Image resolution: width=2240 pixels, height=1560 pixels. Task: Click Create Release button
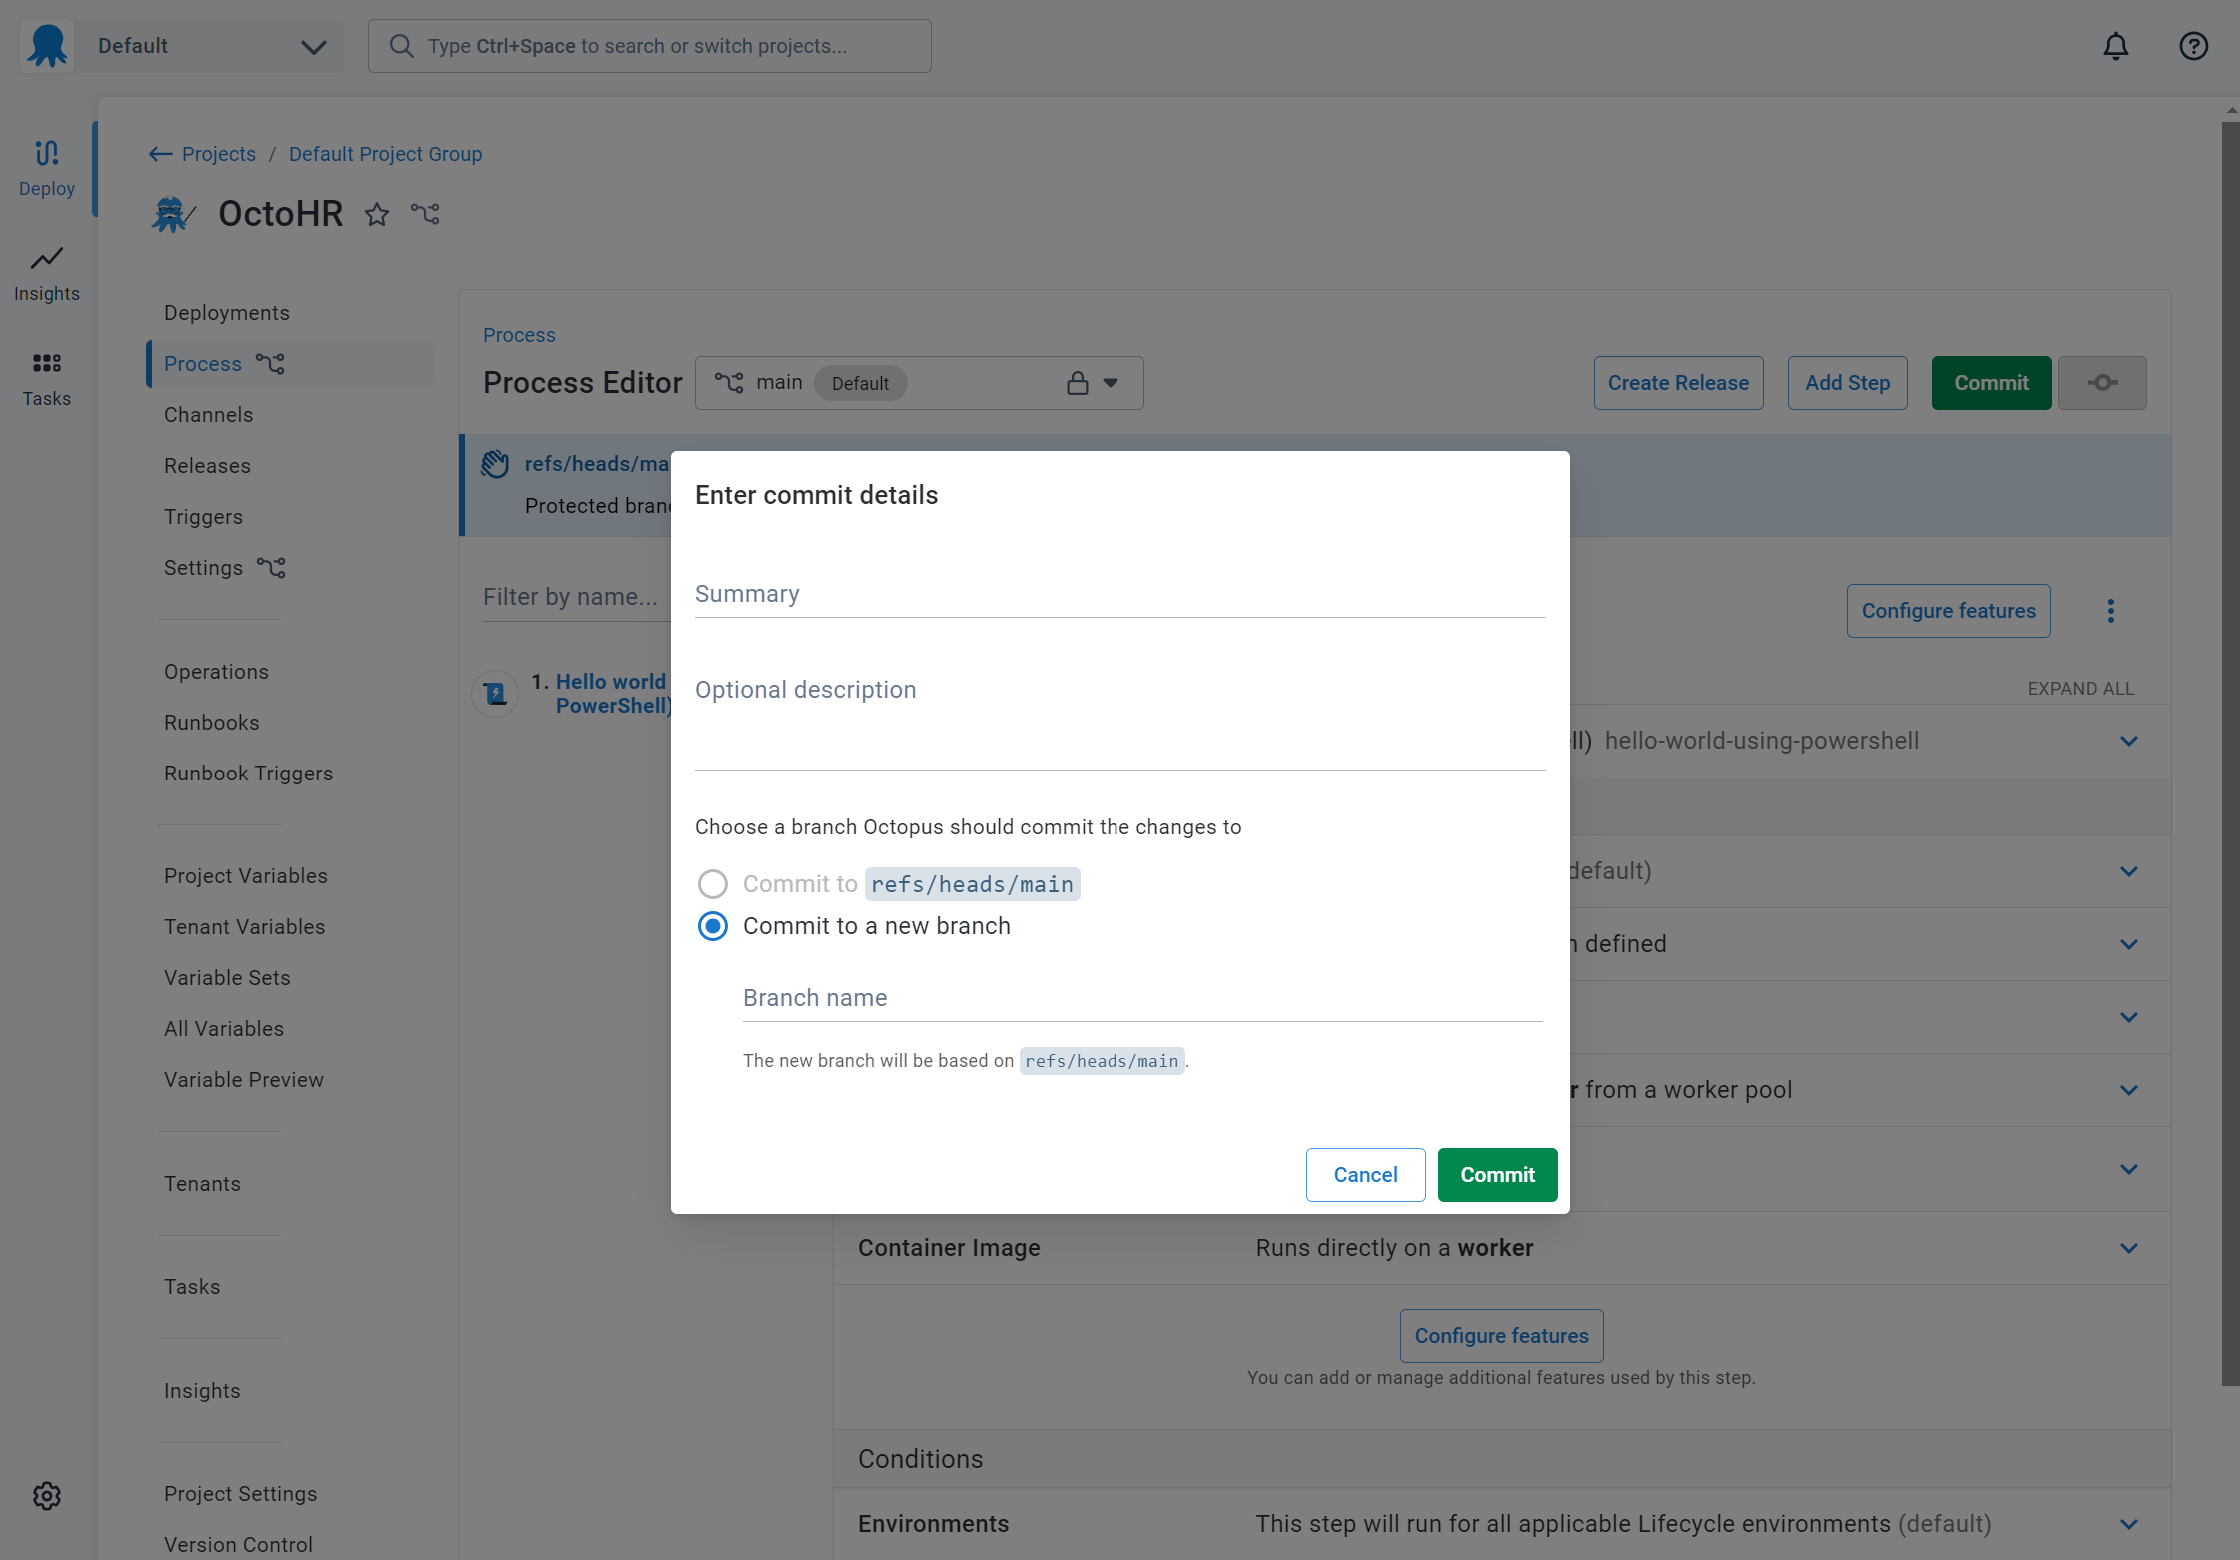(x=1678, y=383)
